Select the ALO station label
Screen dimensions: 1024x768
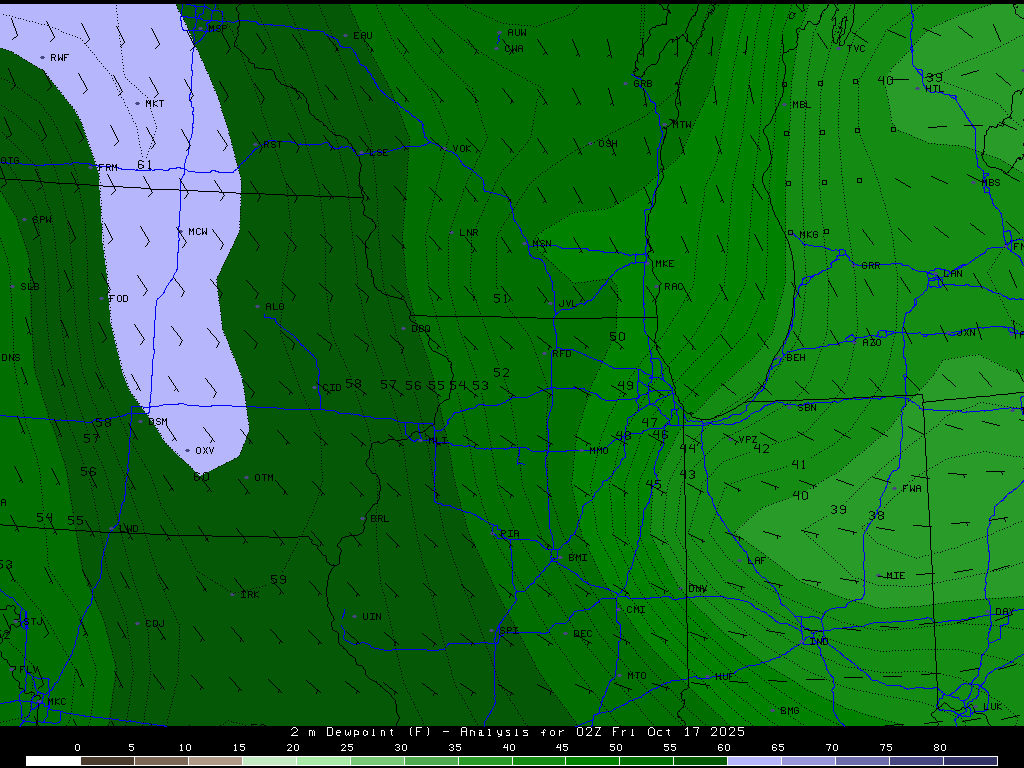click(x=274, y=306)
